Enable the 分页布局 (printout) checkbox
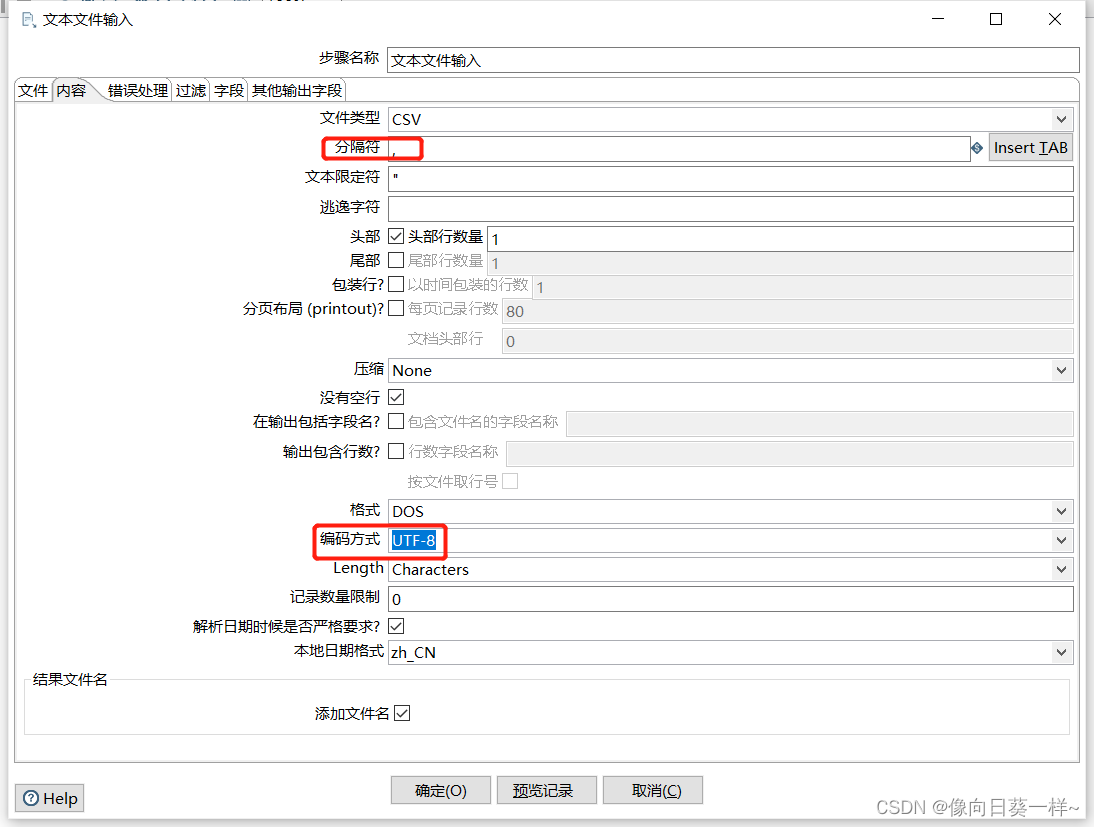Image resolution: width=1094 pixels, height=827 pixels. pyautogui.click(x=396, y=308)
